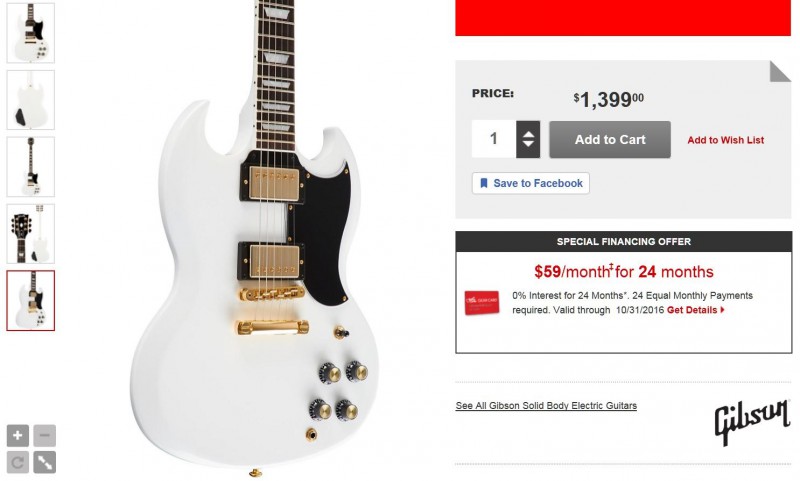Click the quantity input field
800x481 pixels.
(494, 139)
